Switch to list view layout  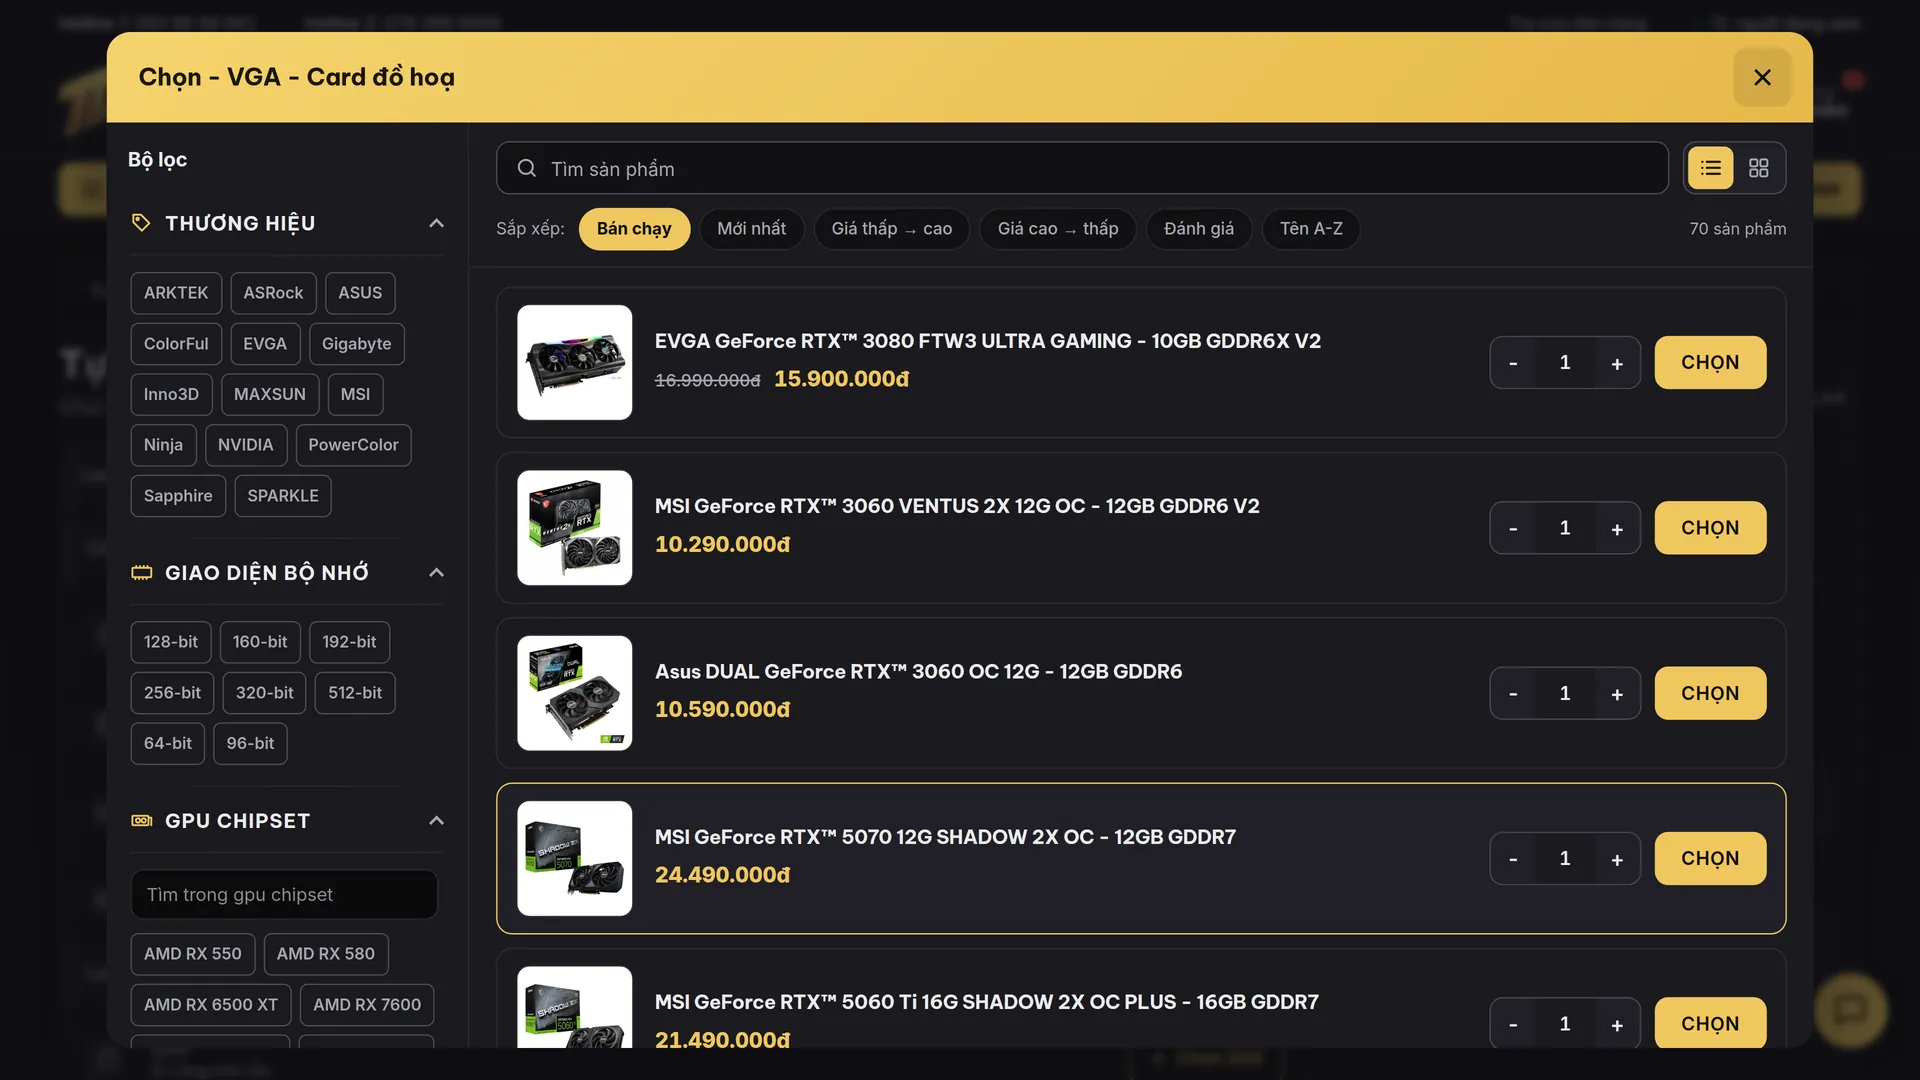1711,168
